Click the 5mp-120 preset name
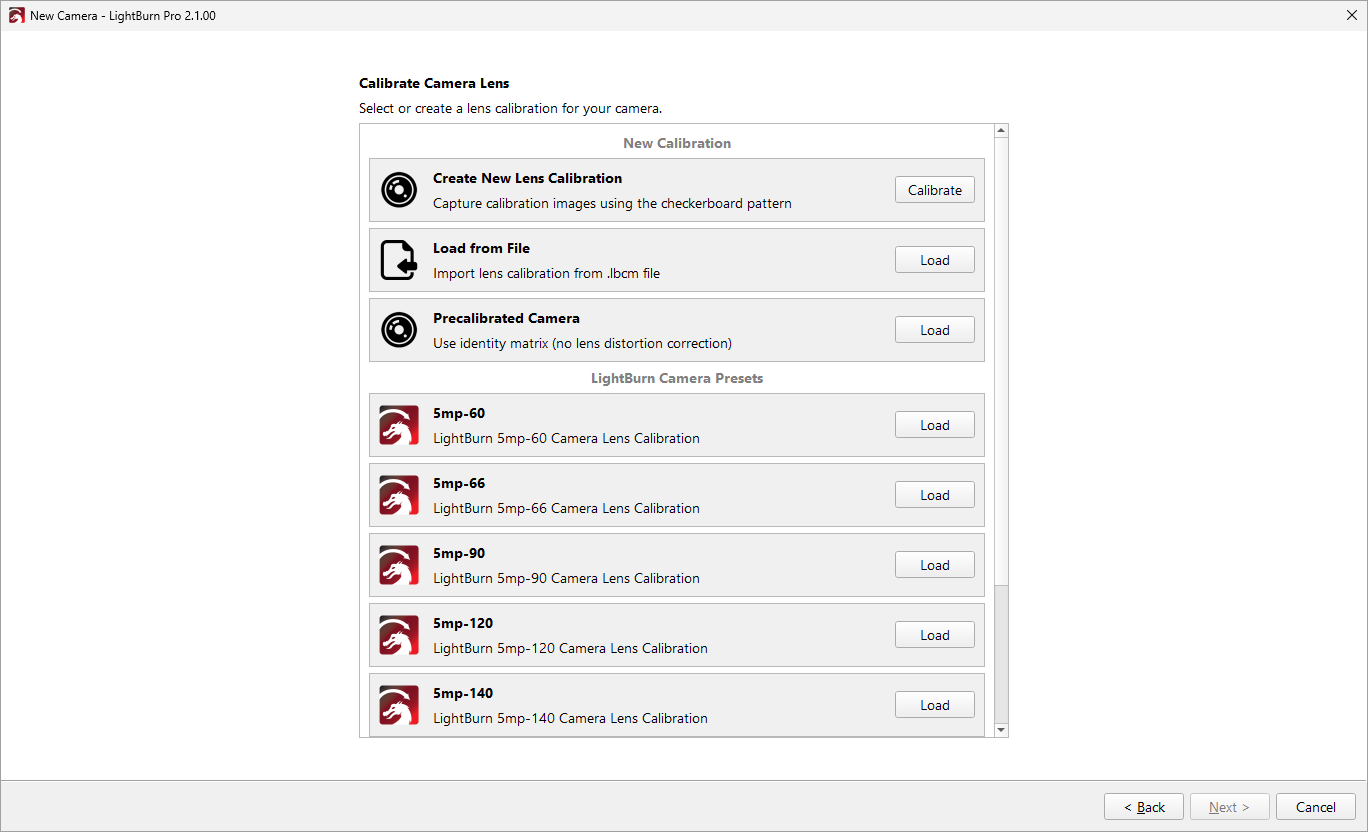This screenshot has height=832, width=1368. click(463, 623)
